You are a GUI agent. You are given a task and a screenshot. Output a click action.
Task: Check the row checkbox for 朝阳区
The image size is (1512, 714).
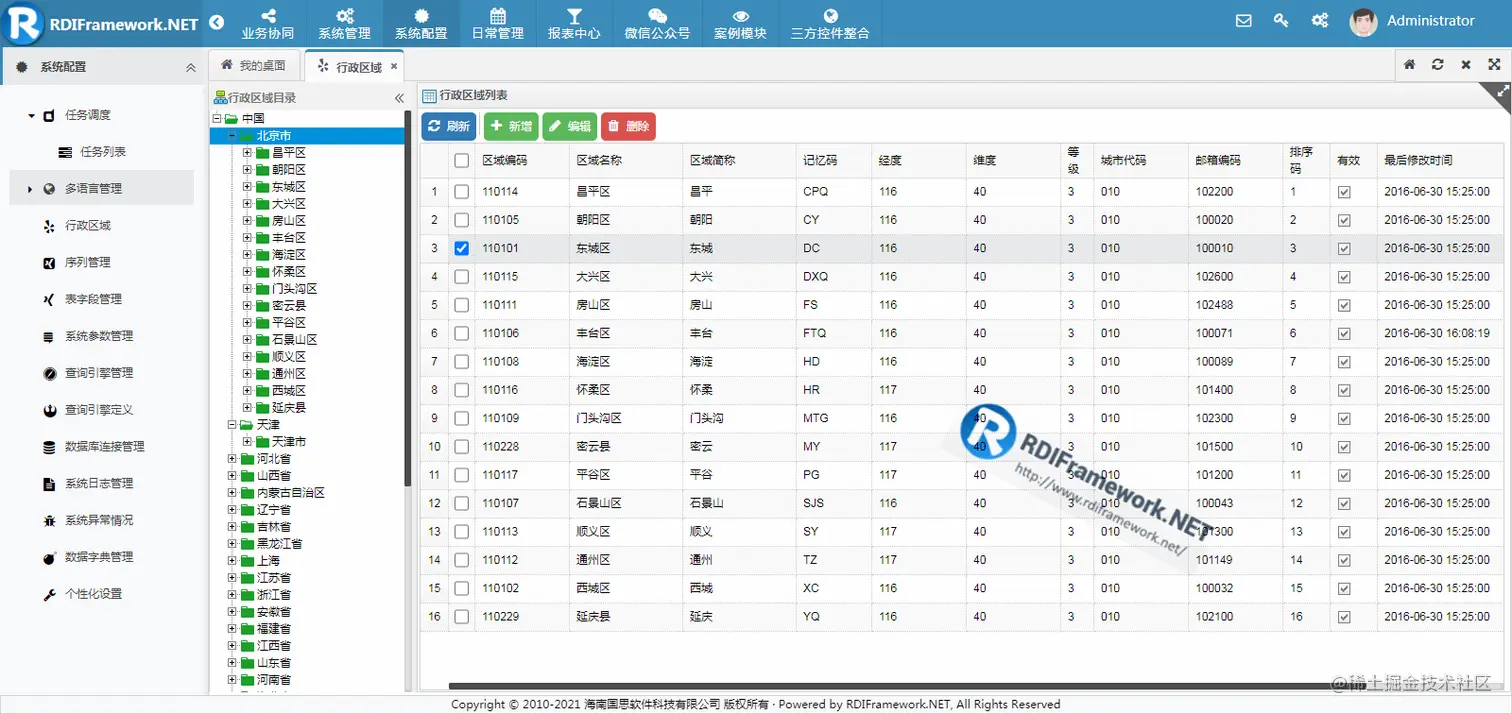click(461, 219)
